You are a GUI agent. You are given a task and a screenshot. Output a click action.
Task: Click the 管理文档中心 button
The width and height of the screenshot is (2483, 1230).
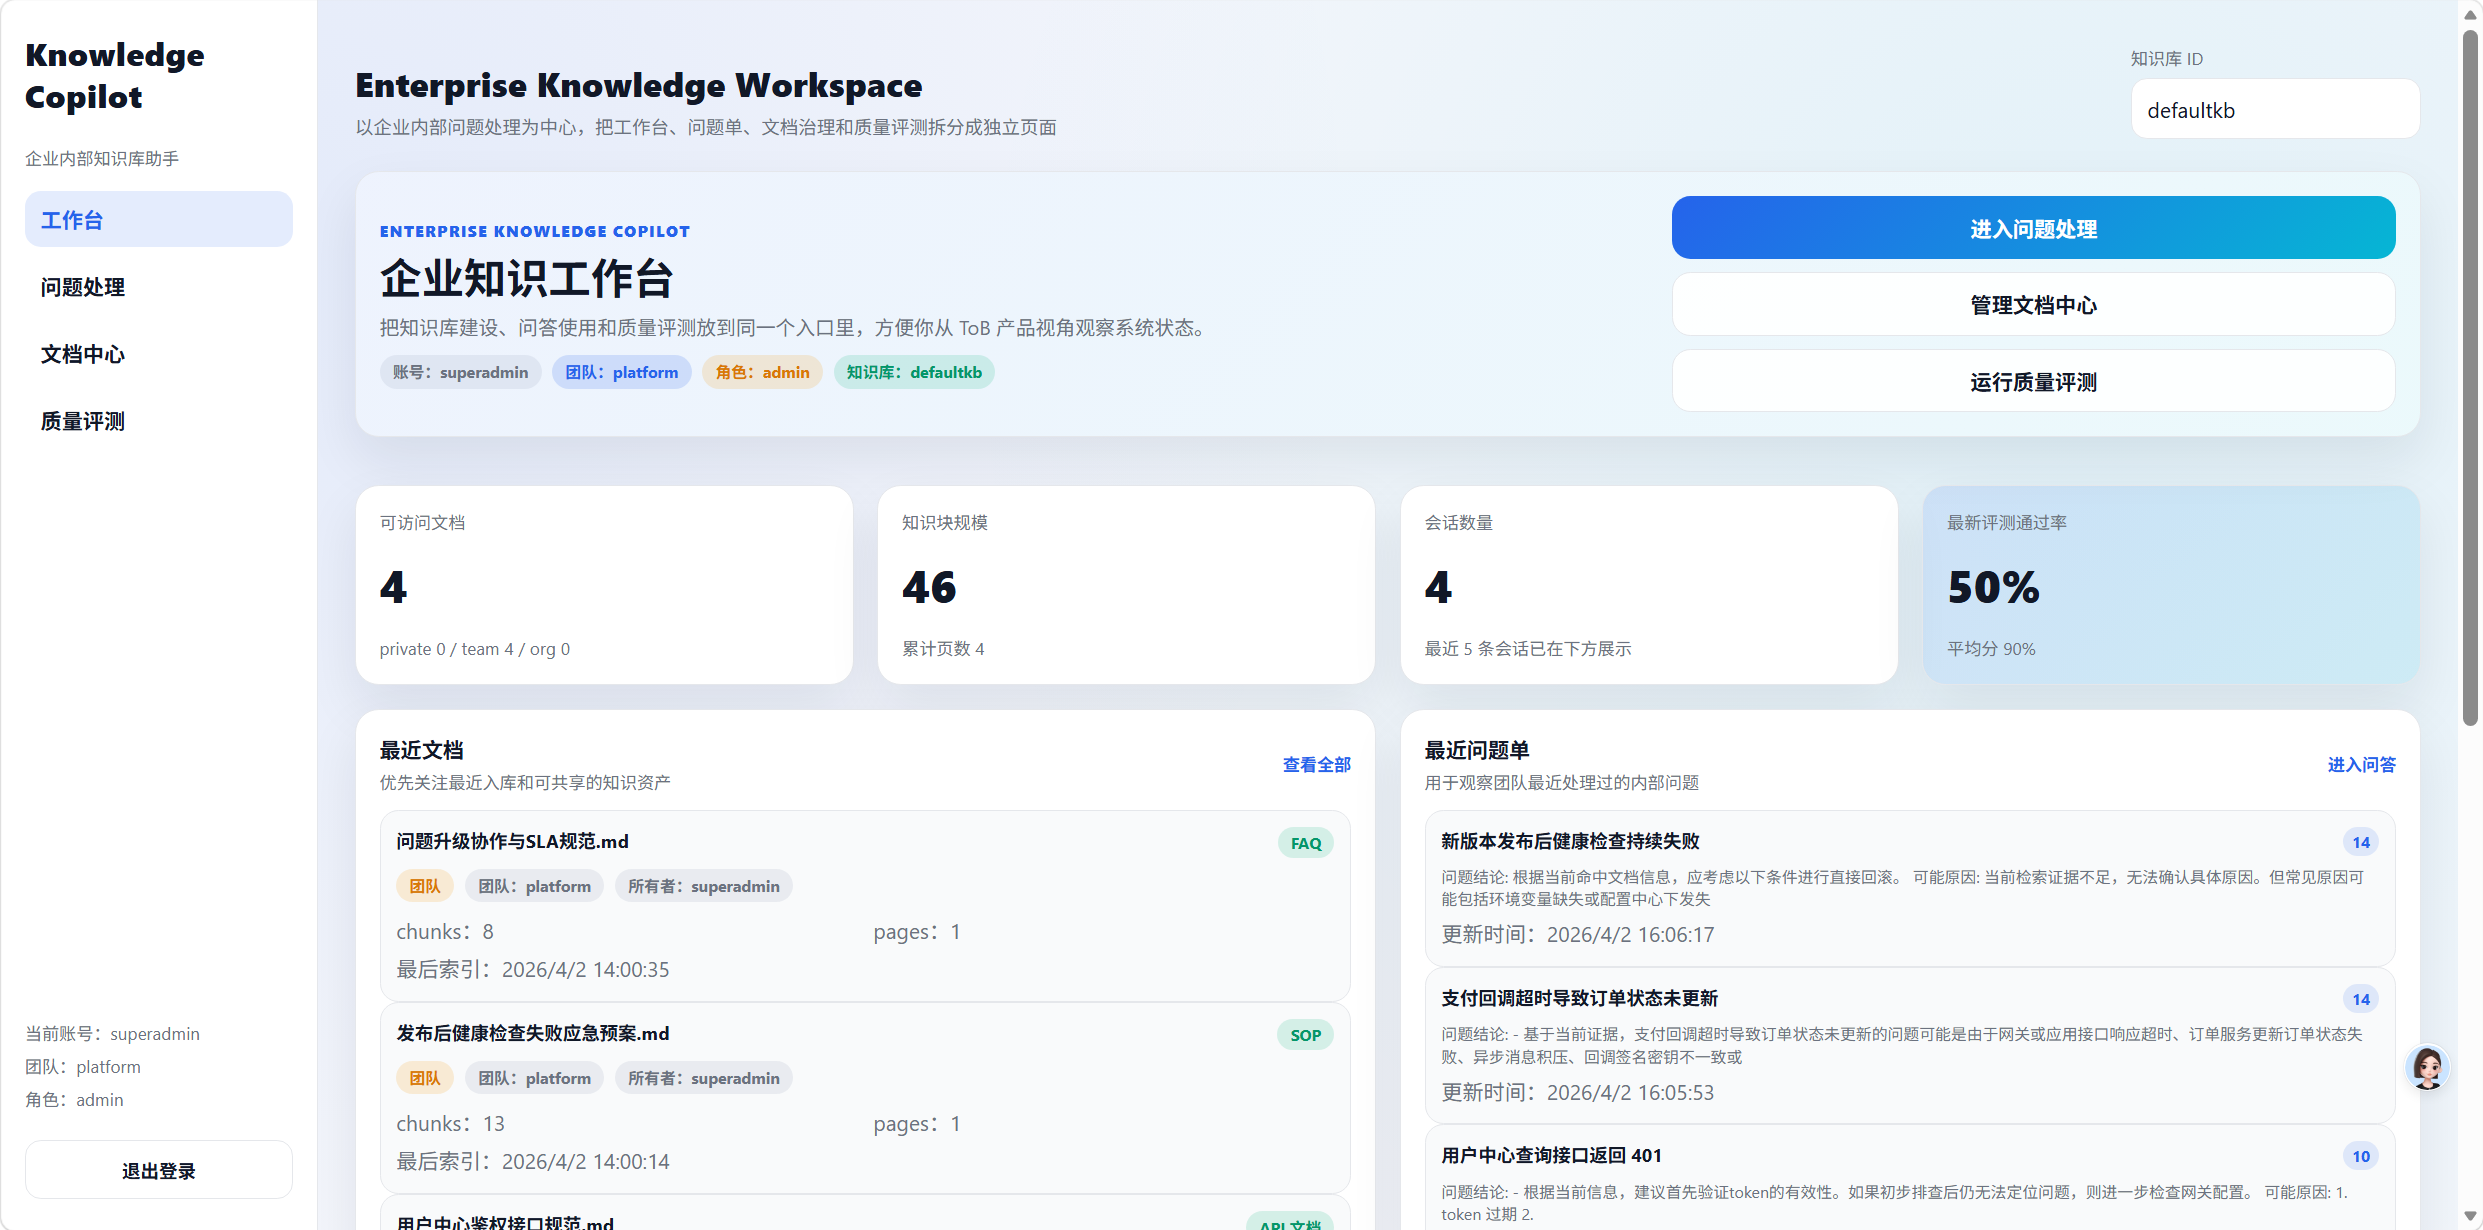(x=2033, y=305)
